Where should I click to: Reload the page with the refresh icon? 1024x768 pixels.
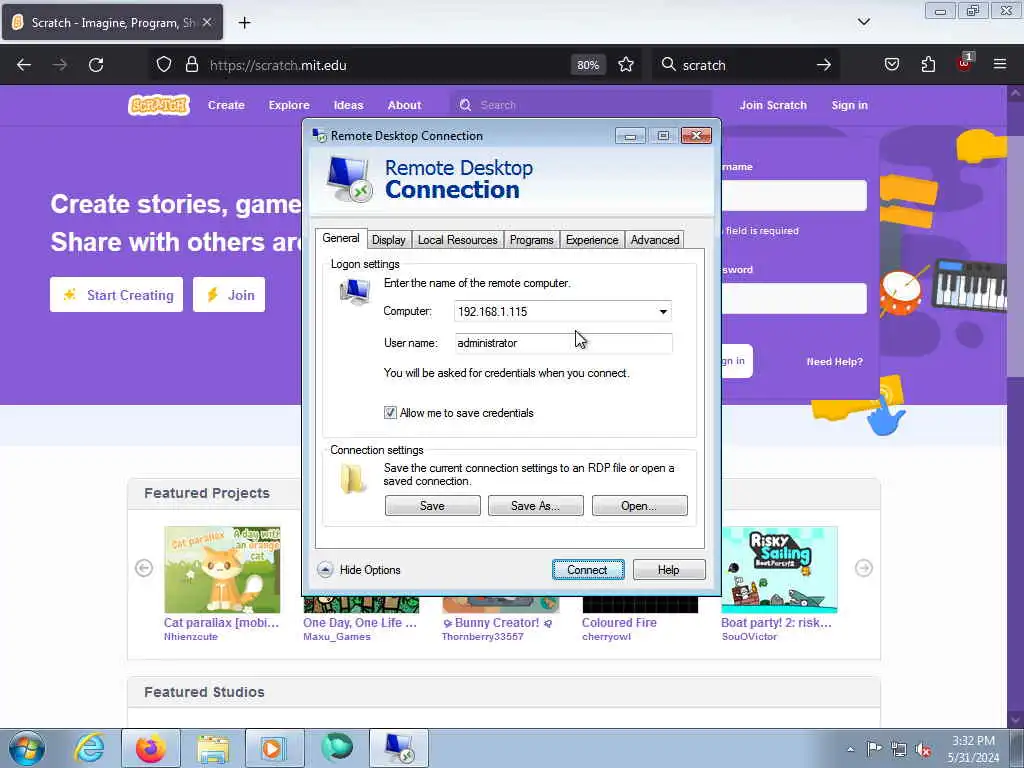pyautogui.click(x=96, y=65)
